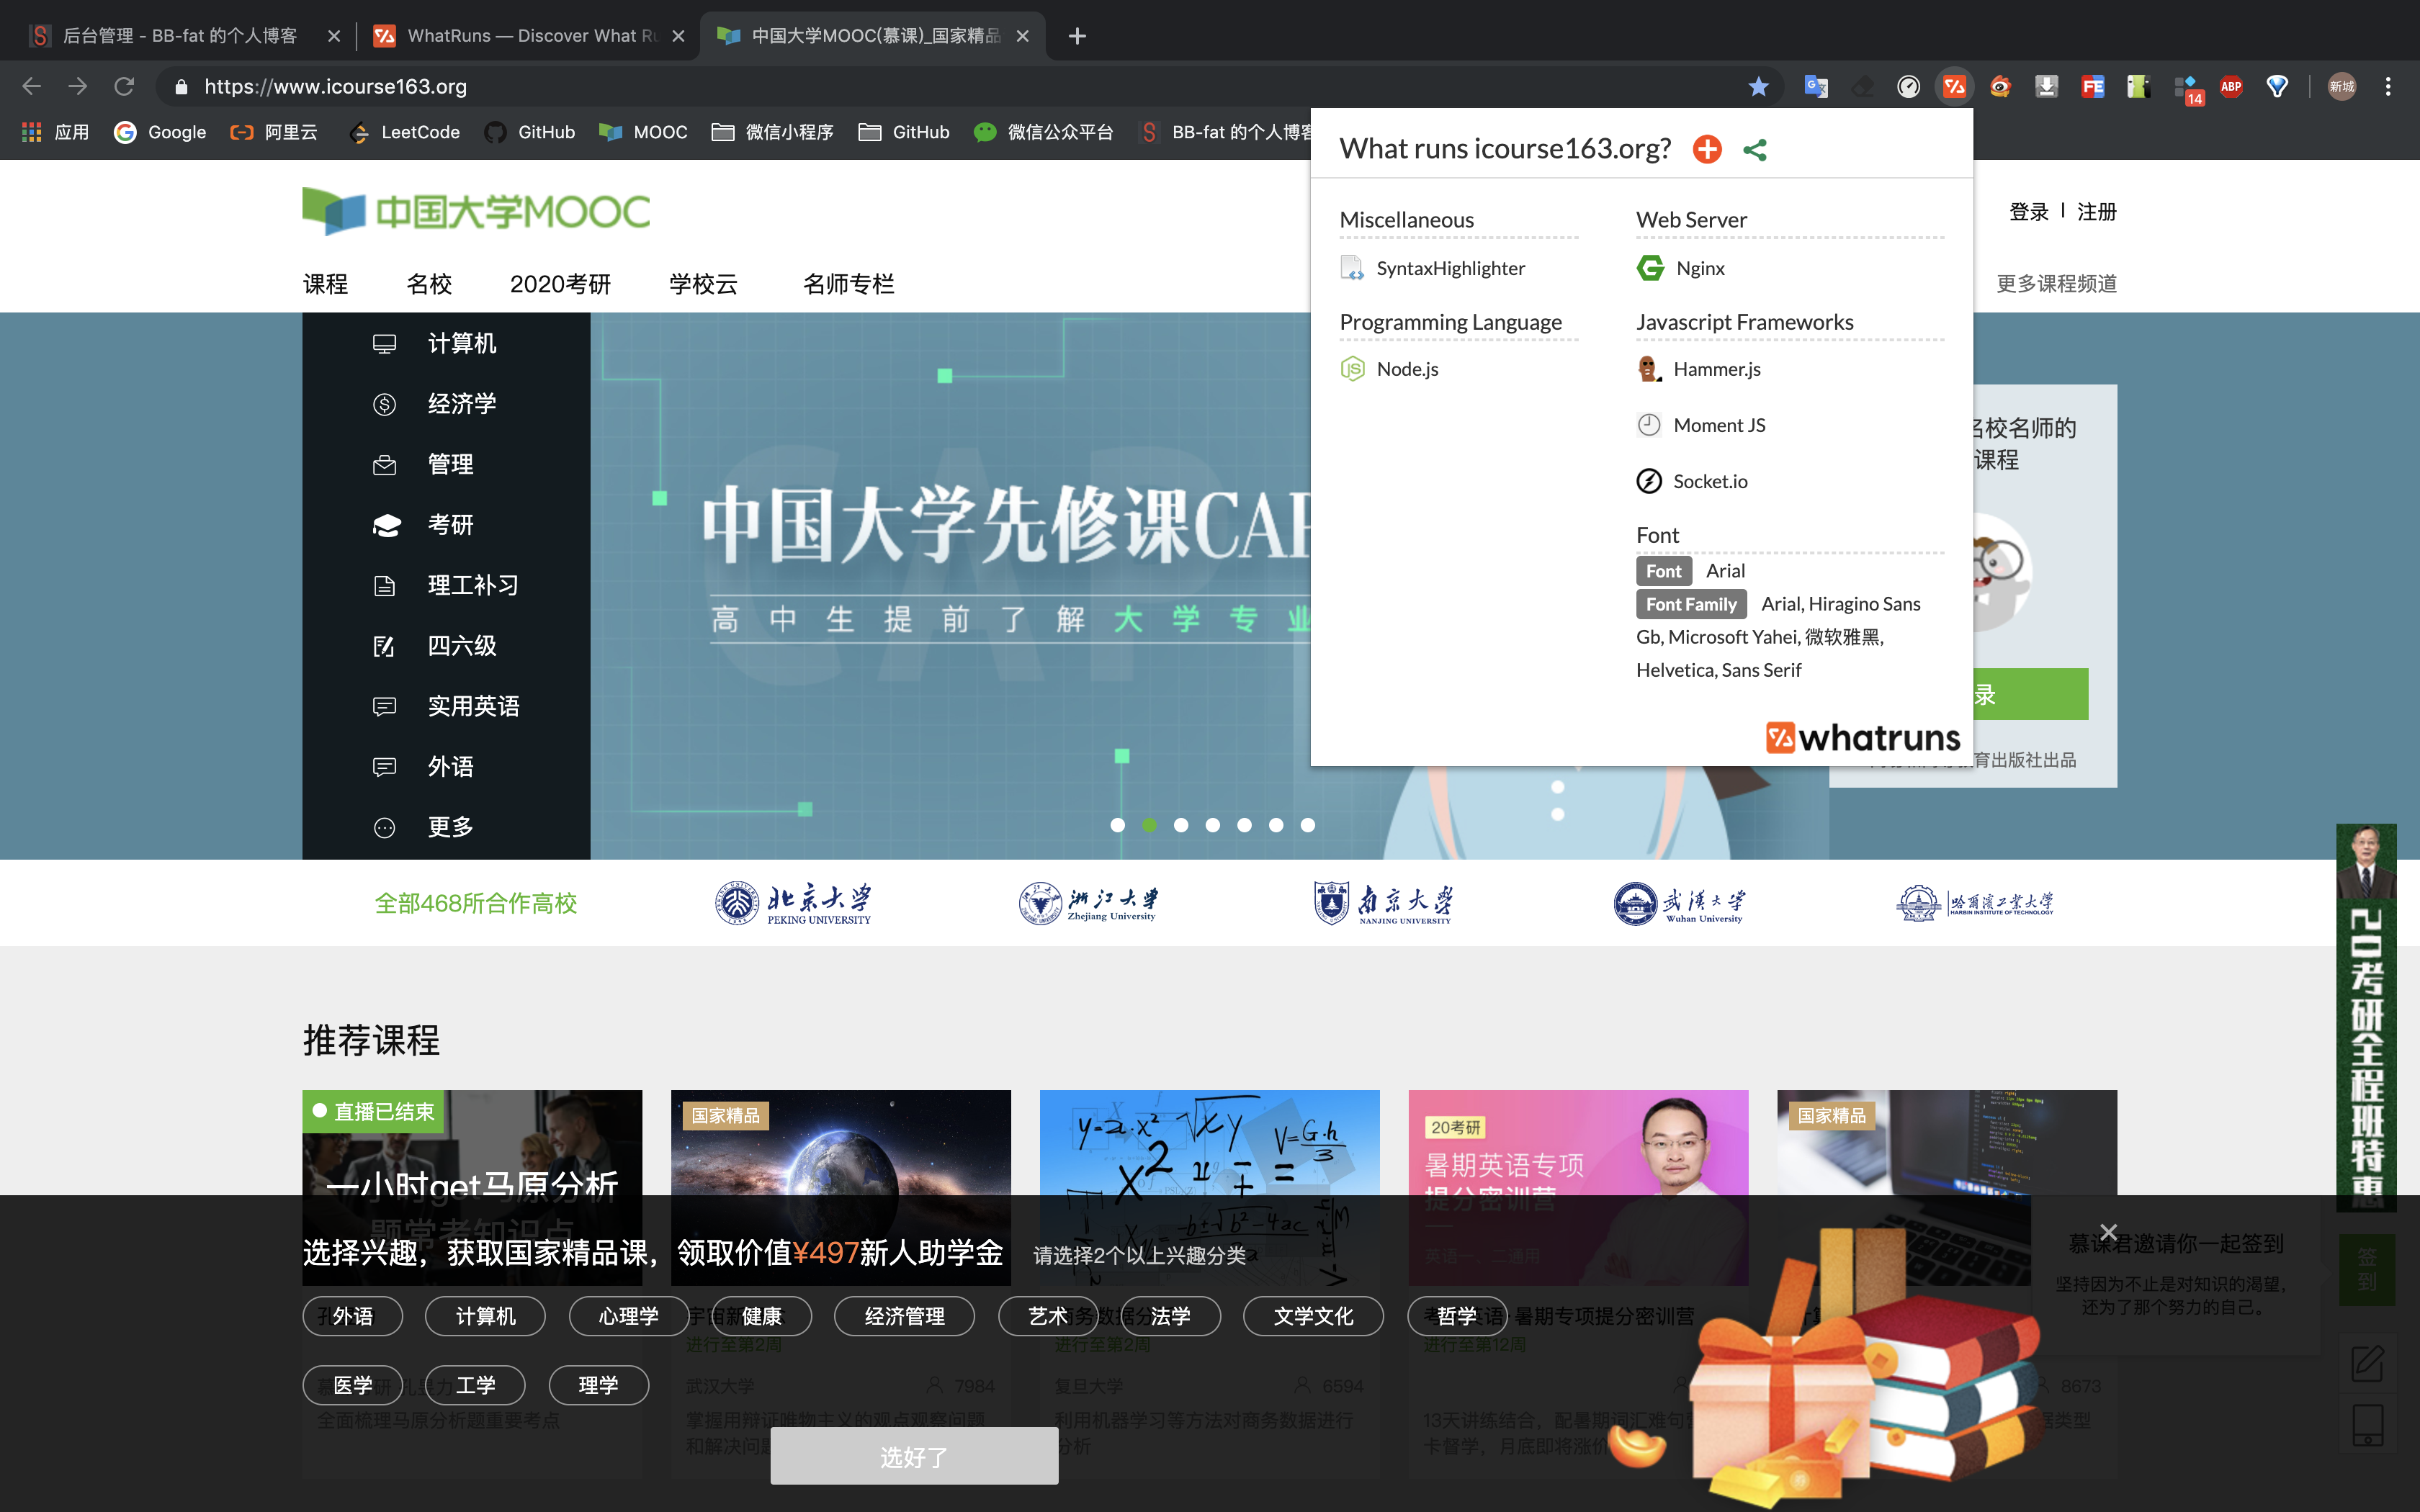The image size is (2420, 1512).
Task: Toggle the 工学 interest tag
Action: click(475, 1385)
